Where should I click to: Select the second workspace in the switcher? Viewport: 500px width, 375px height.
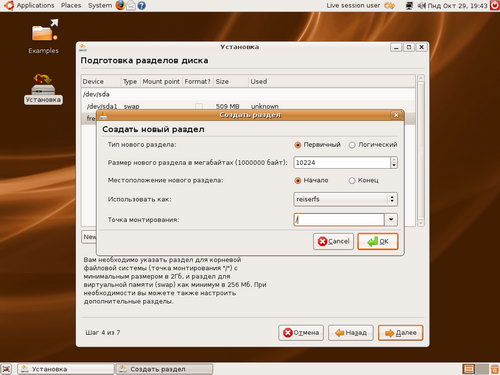482,369
